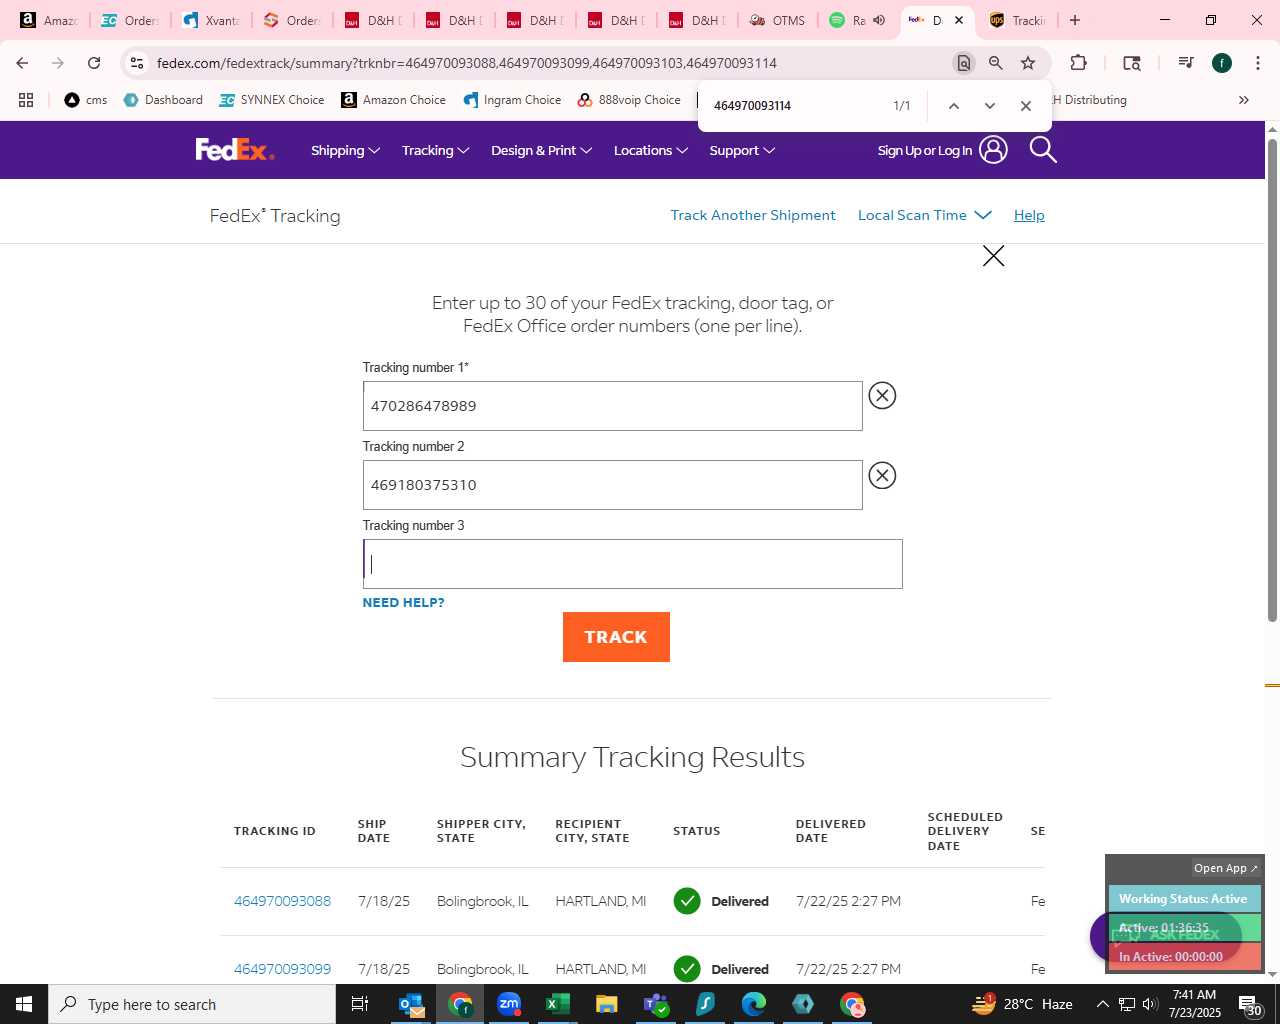
Task: Bookmark this page with the star icon
Action: (1028, 63)
